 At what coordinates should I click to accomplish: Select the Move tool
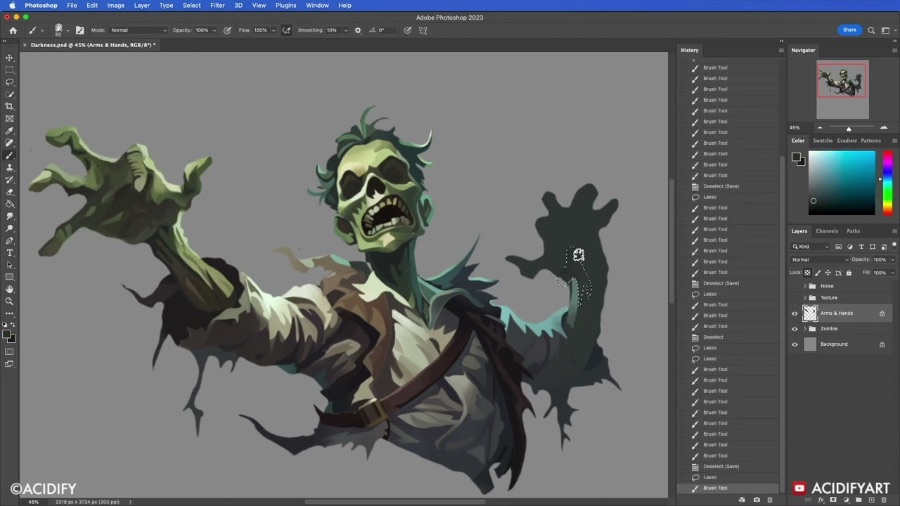[x=9, y=57]
